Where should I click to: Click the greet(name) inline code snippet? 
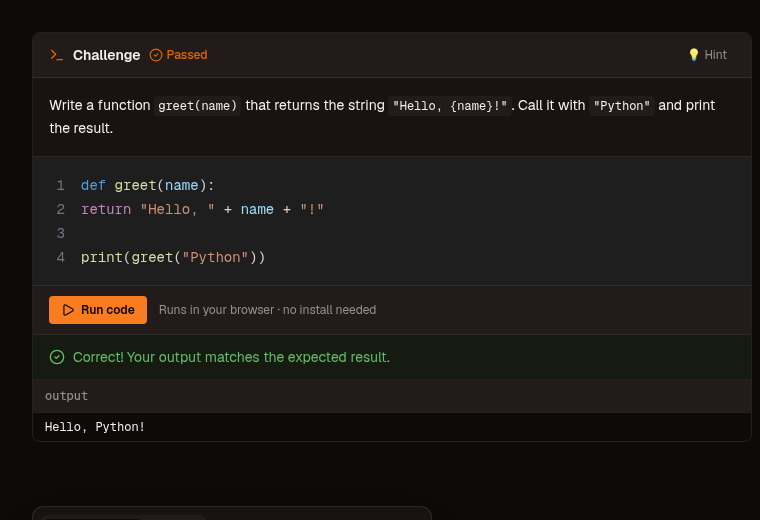point(197,106)
